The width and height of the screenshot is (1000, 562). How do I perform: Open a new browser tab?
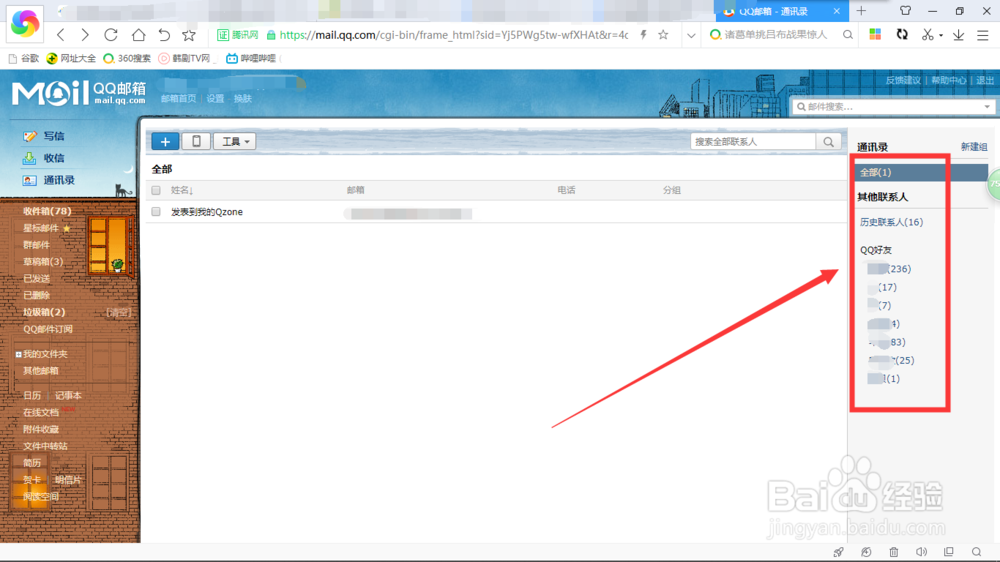tap(861, 11)
